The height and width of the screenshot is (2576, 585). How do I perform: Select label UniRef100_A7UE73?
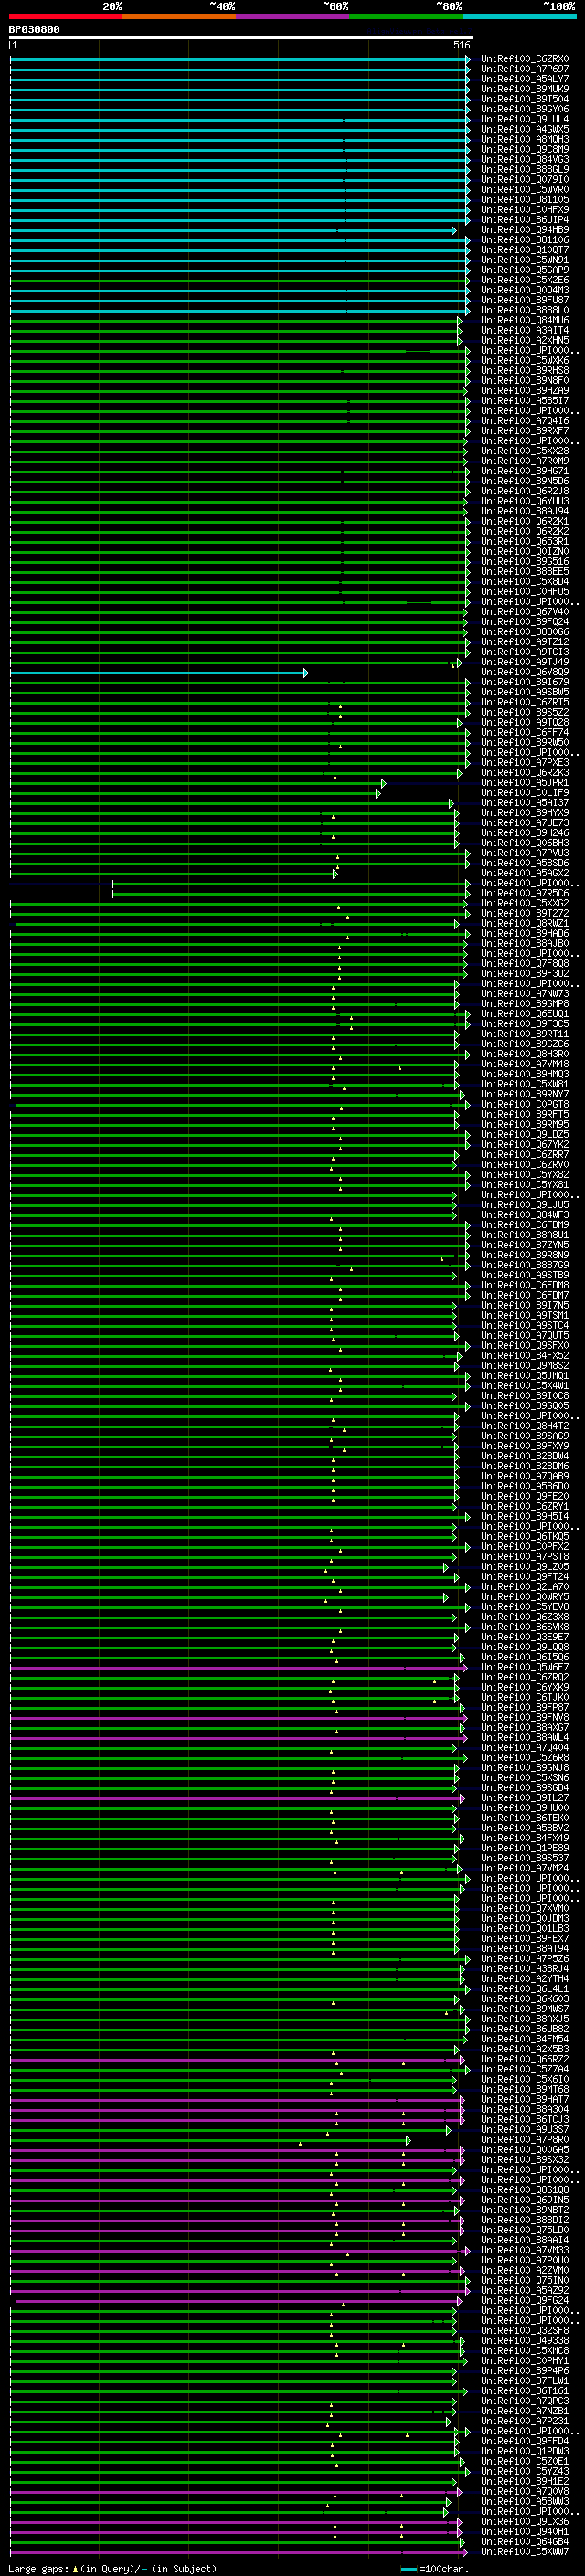tap(525, 822)
